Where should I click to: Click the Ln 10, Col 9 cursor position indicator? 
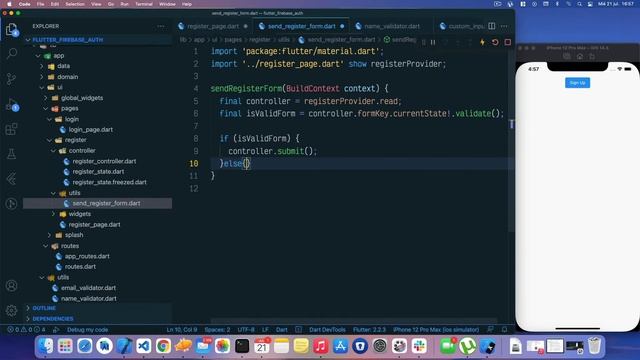click(182, 329)
